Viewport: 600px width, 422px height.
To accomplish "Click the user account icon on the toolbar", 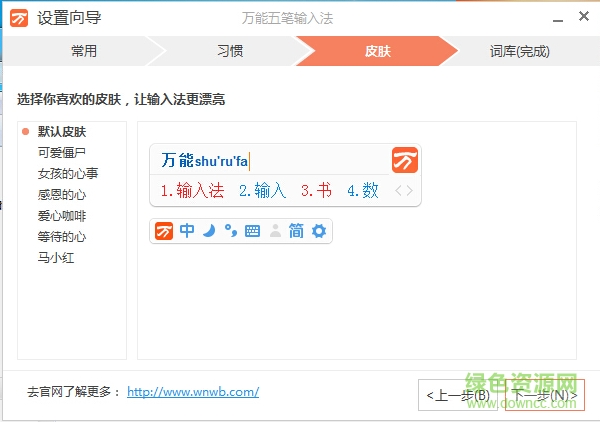I will click(275, 231).
